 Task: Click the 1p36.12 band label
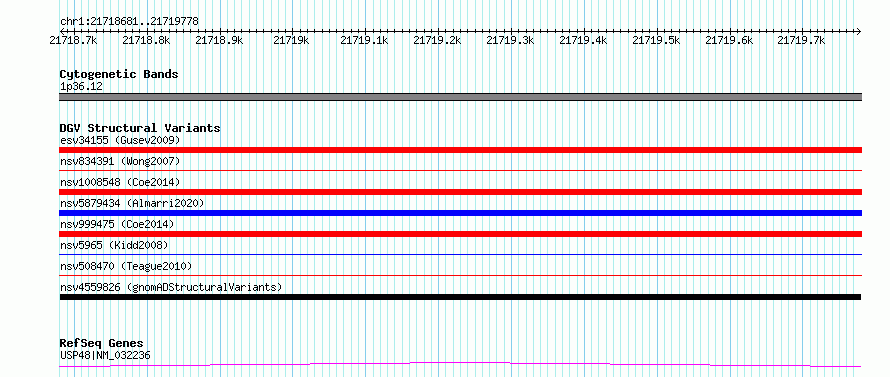pos(81,87)
